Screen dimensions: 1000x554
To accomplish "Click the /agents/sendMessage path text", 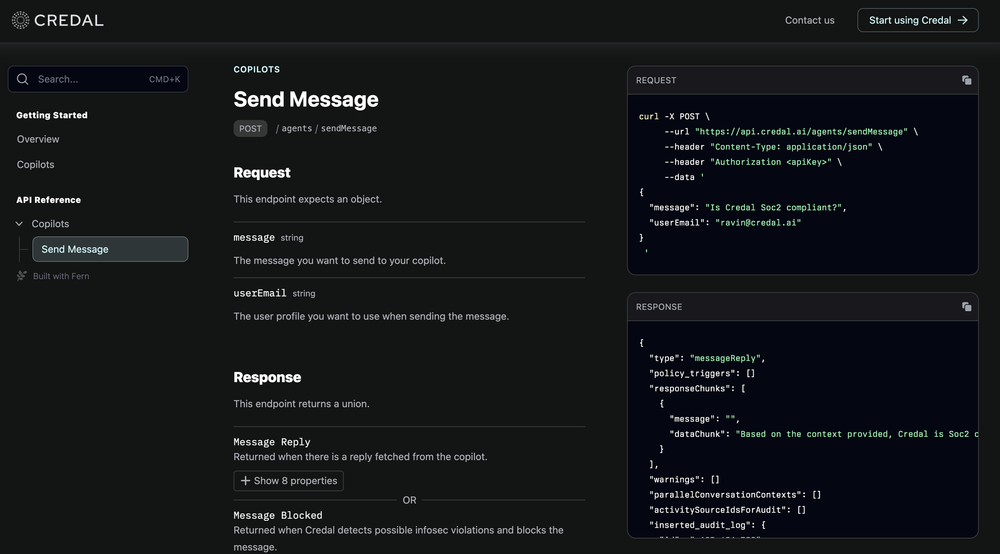I will click(327, 128).
